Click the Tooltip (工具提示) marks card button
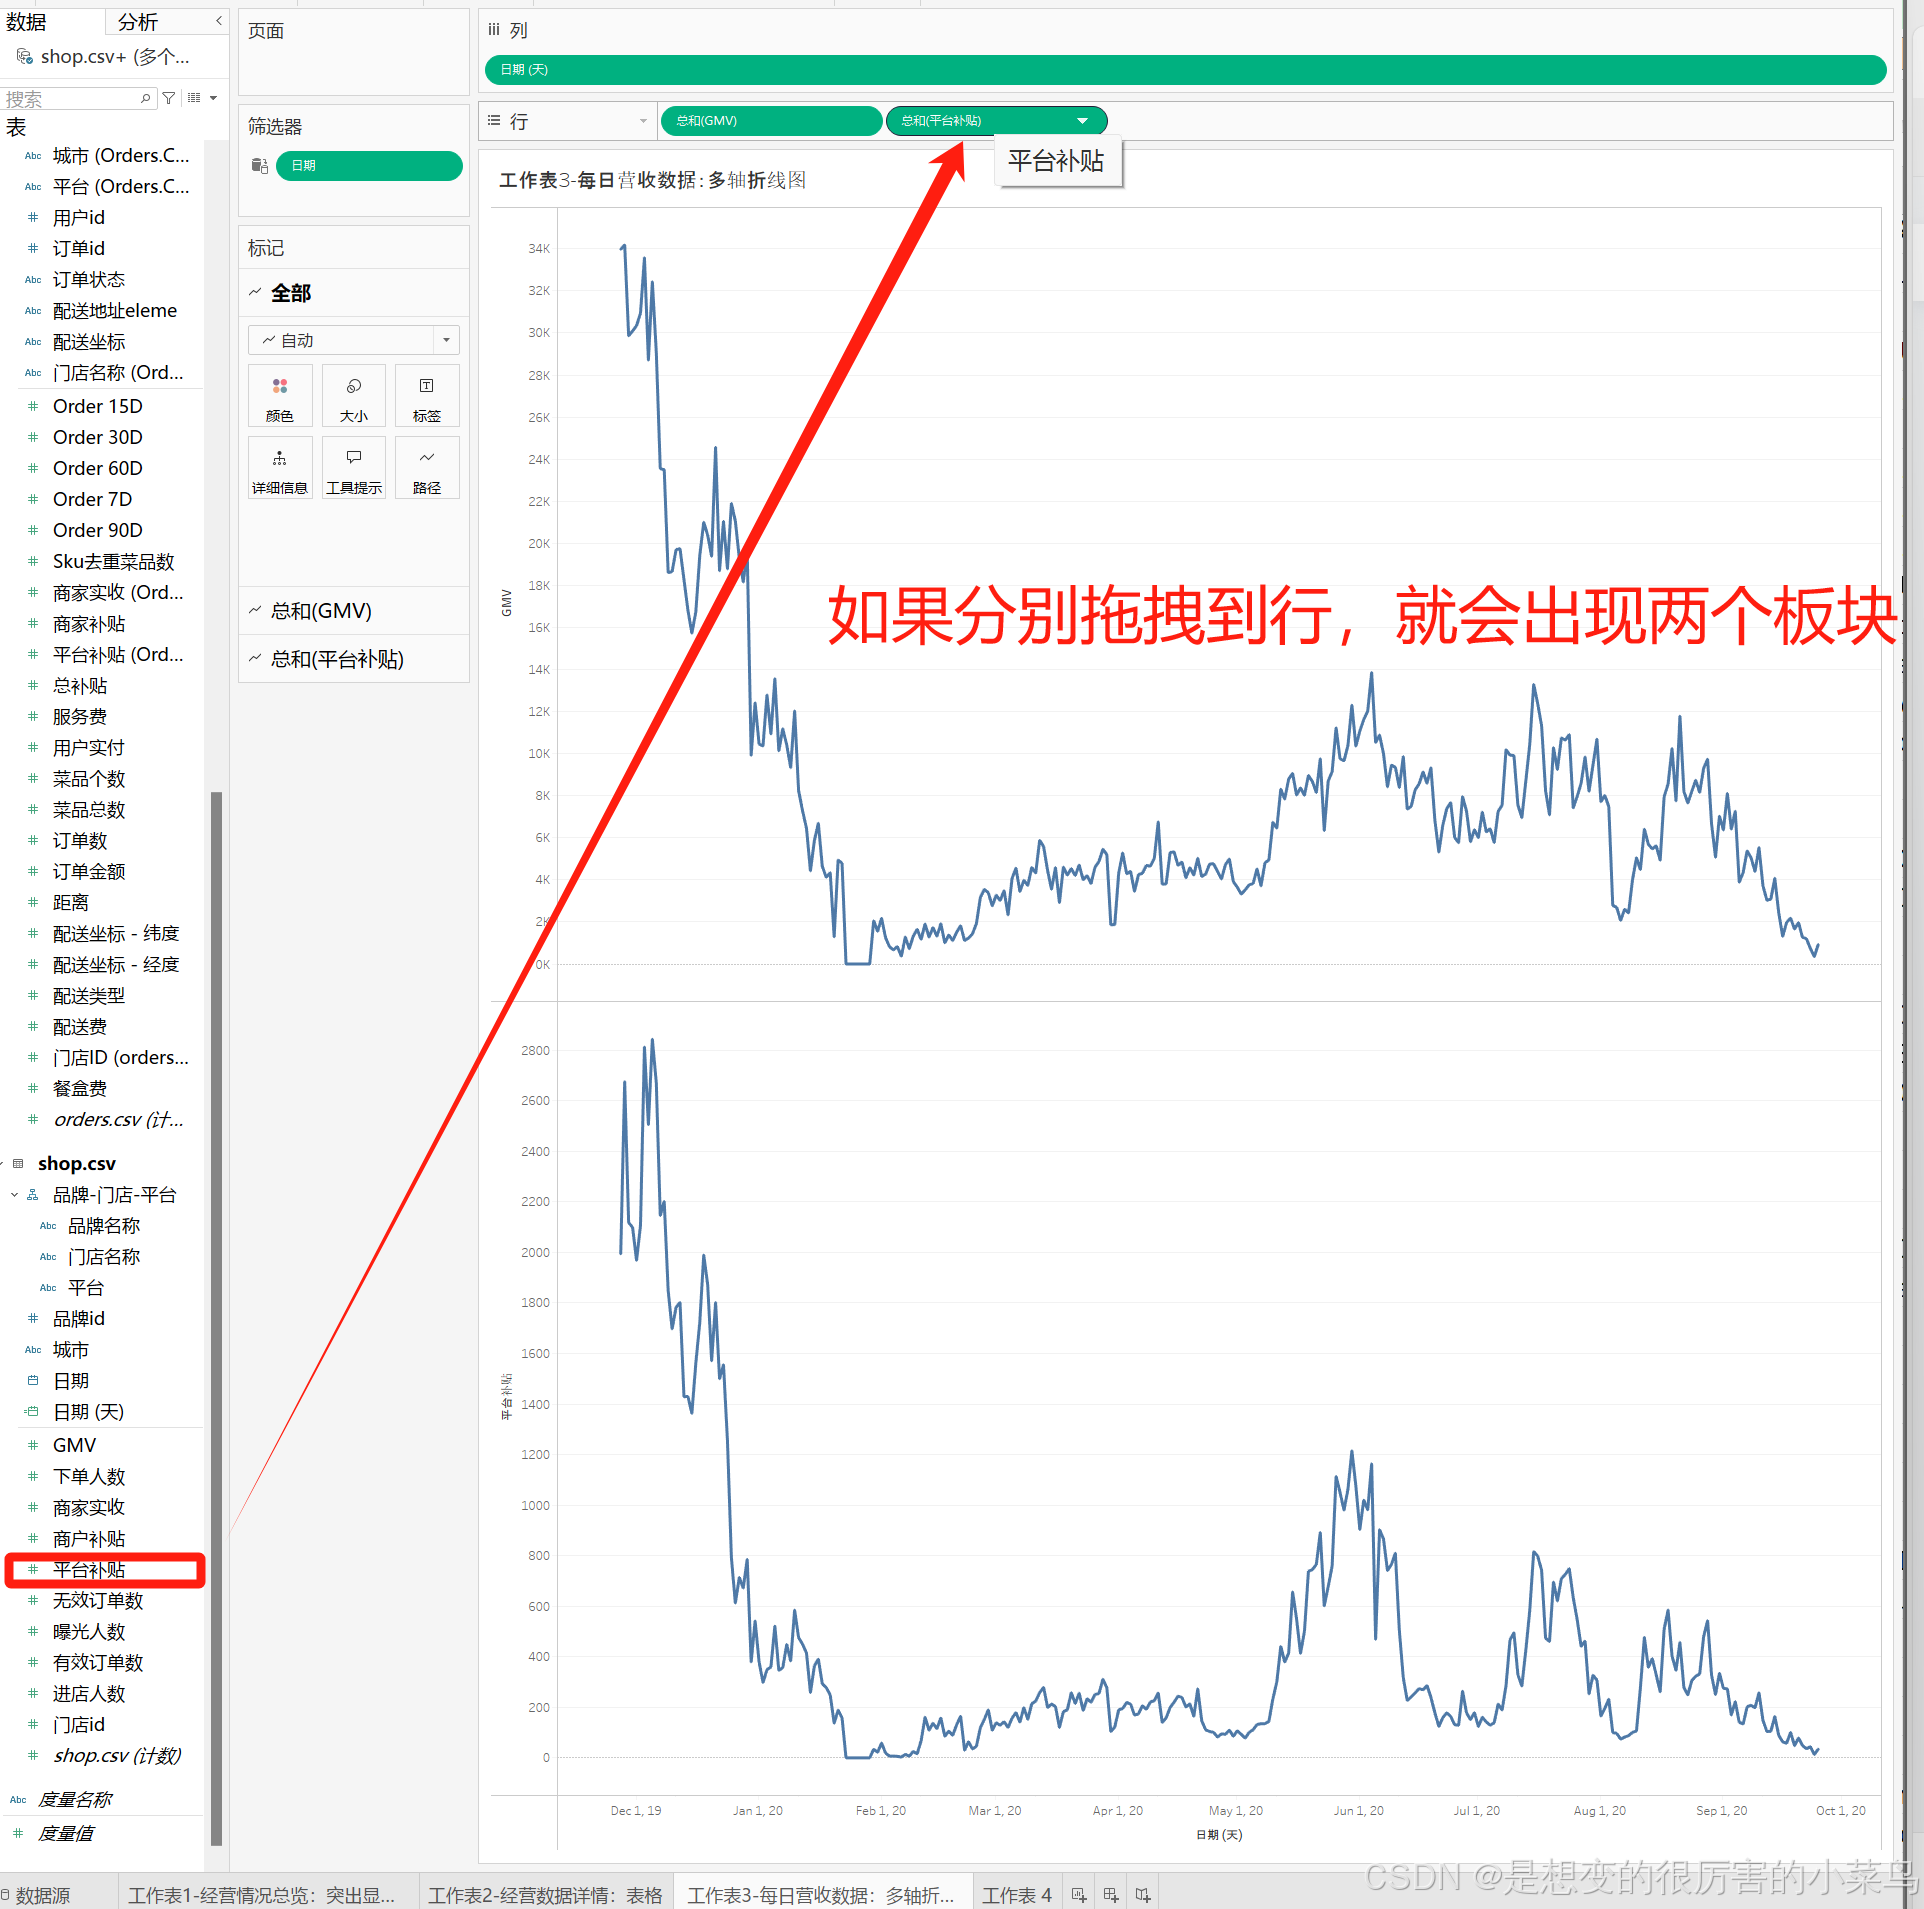Image resolution: width=1924 pixels, height=1909 pixels. [353, 469]
